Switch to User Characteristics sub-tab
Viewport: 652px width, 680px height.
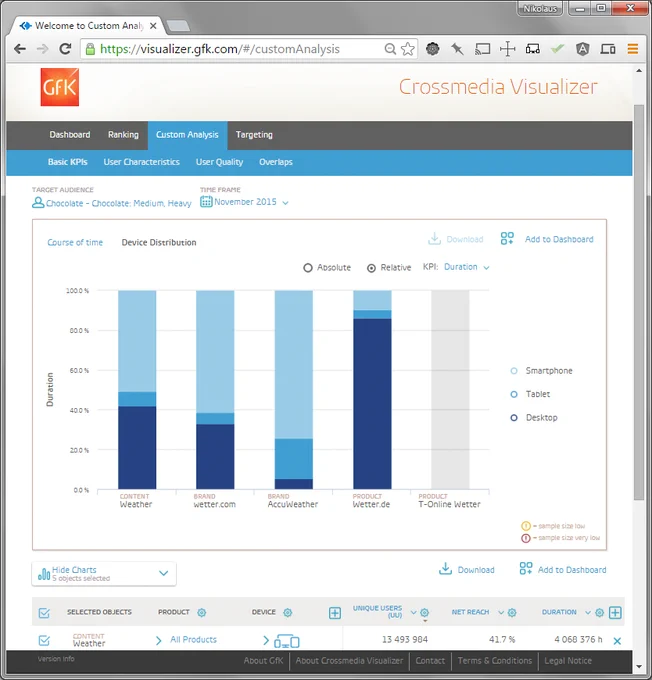pos(141,162)
